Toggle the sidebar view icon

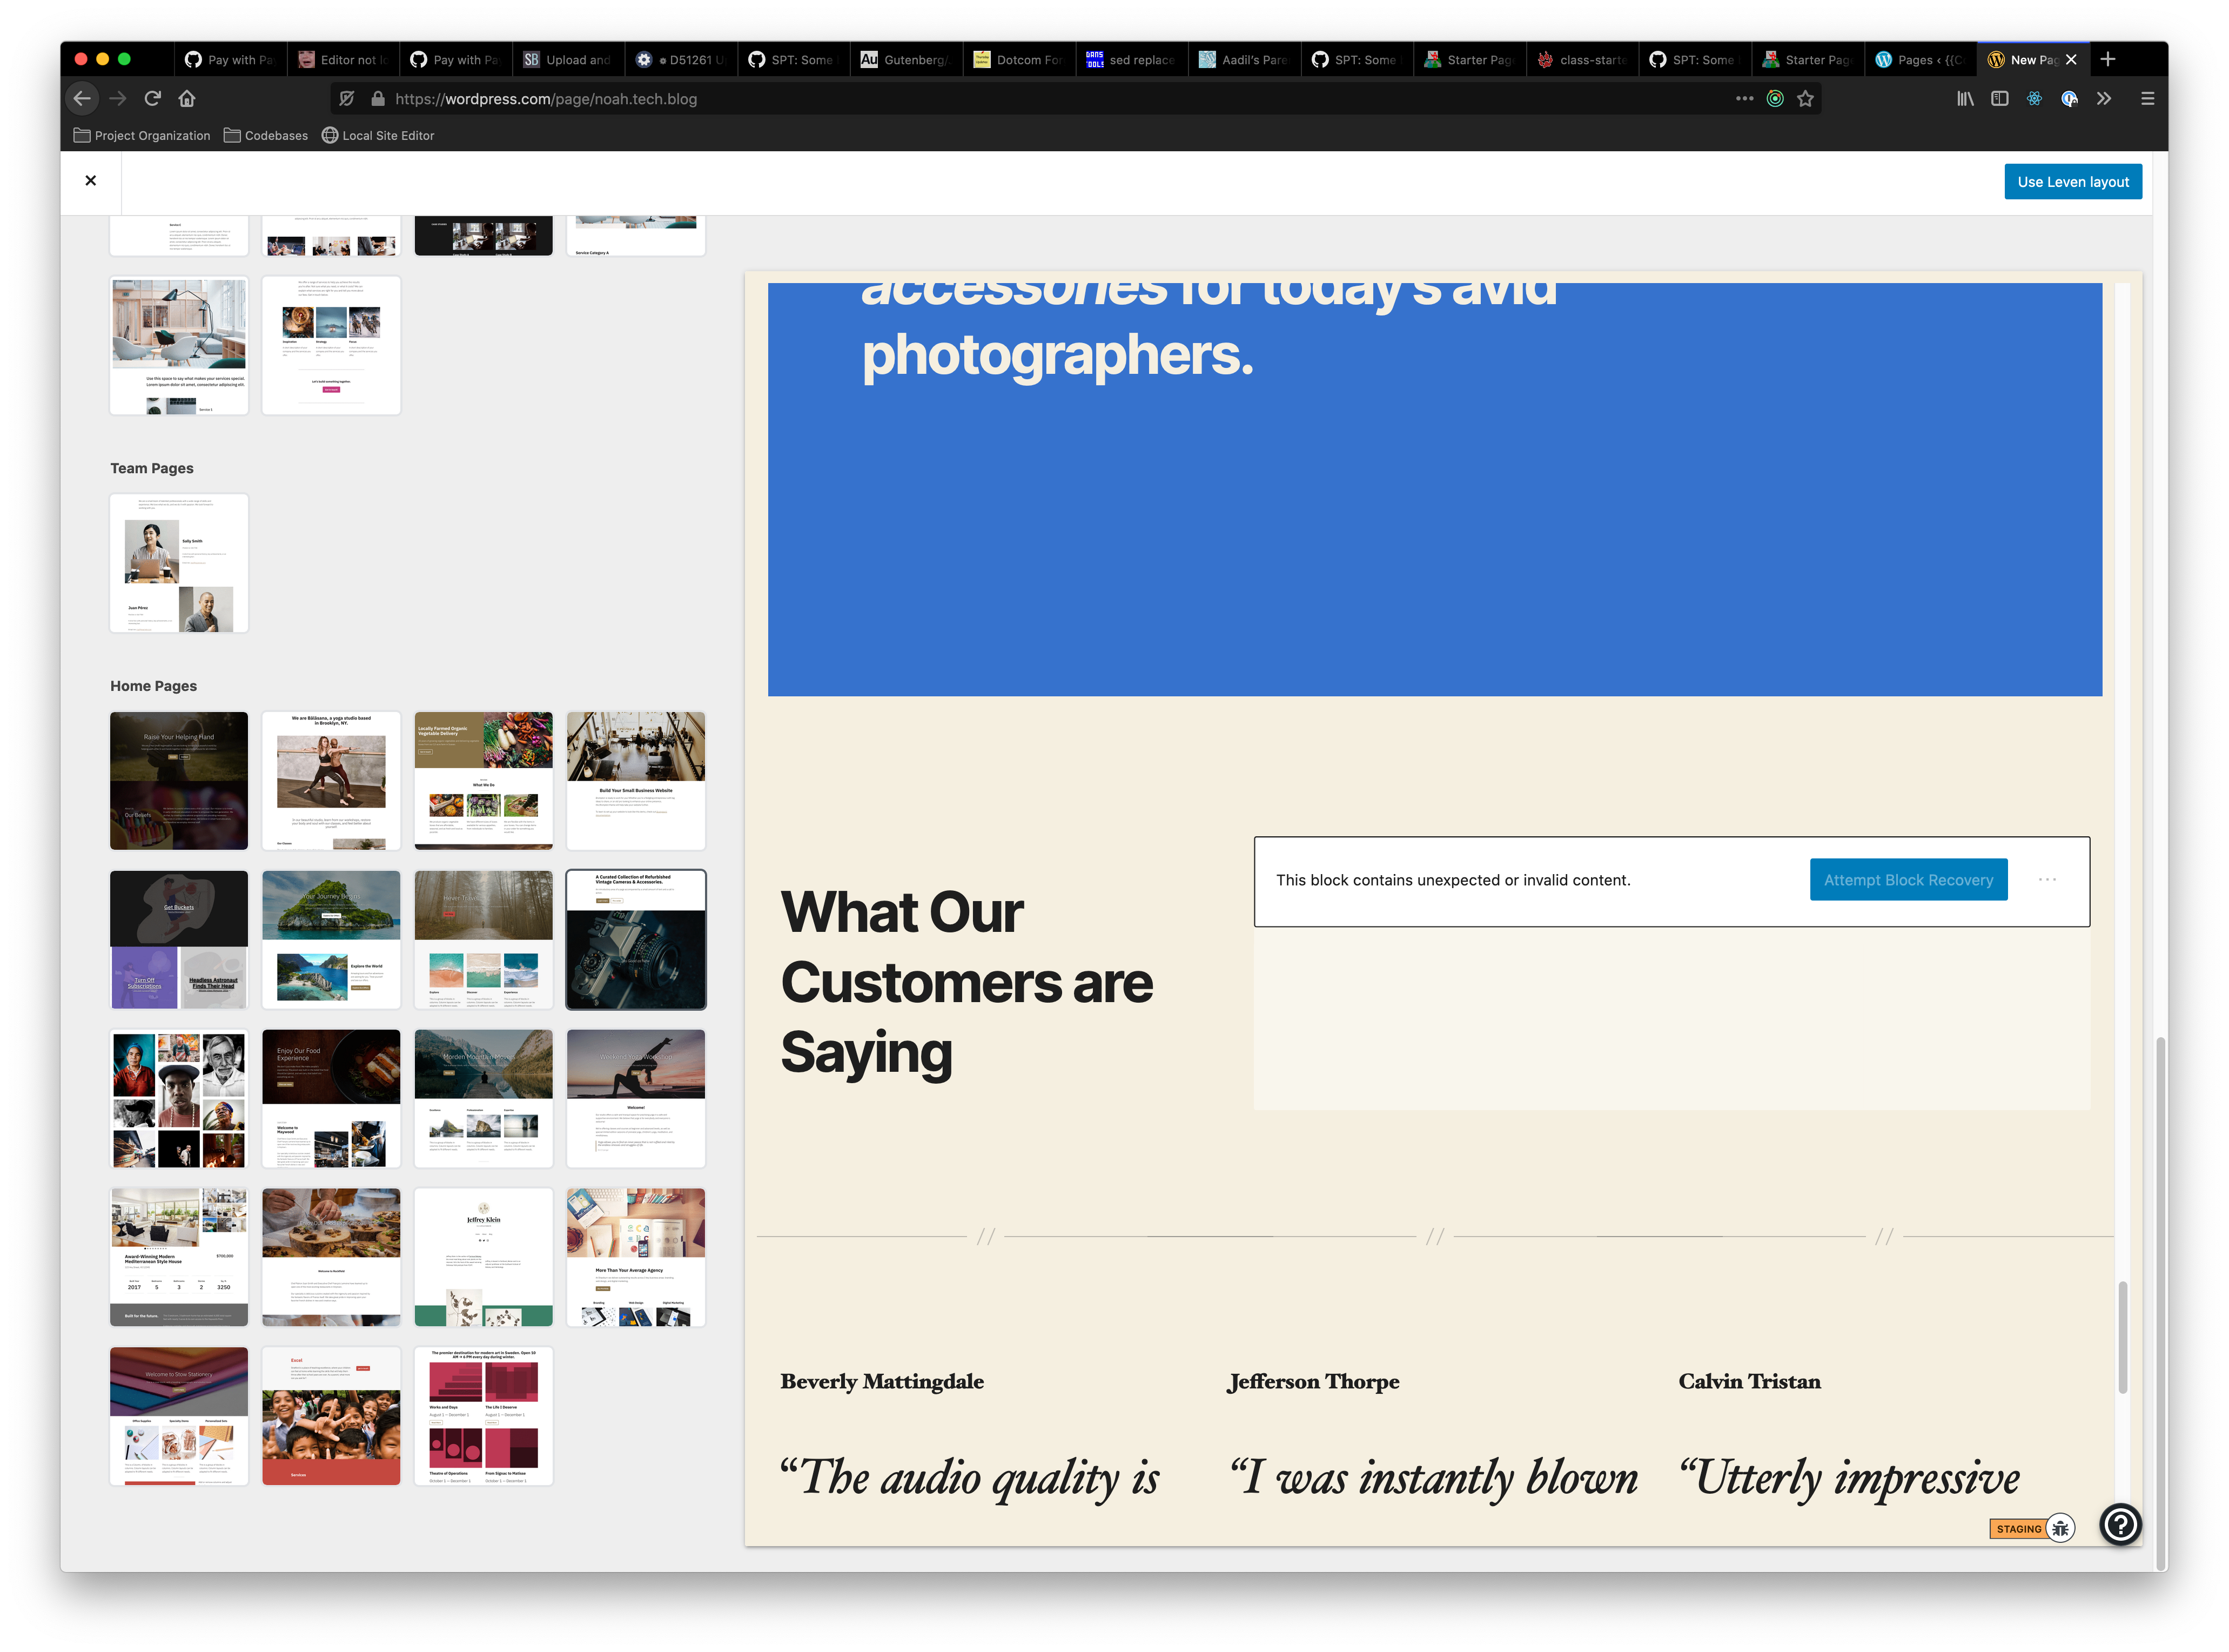click(2000, 98)
